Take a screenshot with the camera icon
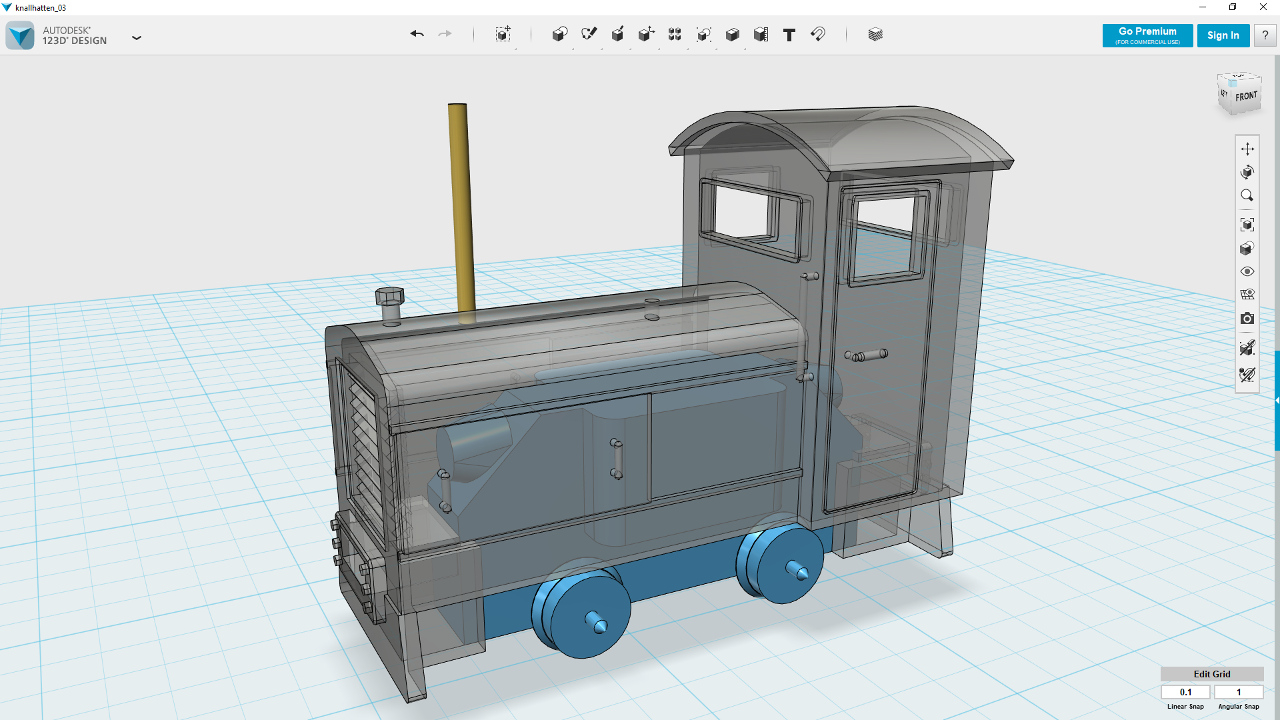The width and height of the screenshot is (1280, 720). tap(1247, 319)
